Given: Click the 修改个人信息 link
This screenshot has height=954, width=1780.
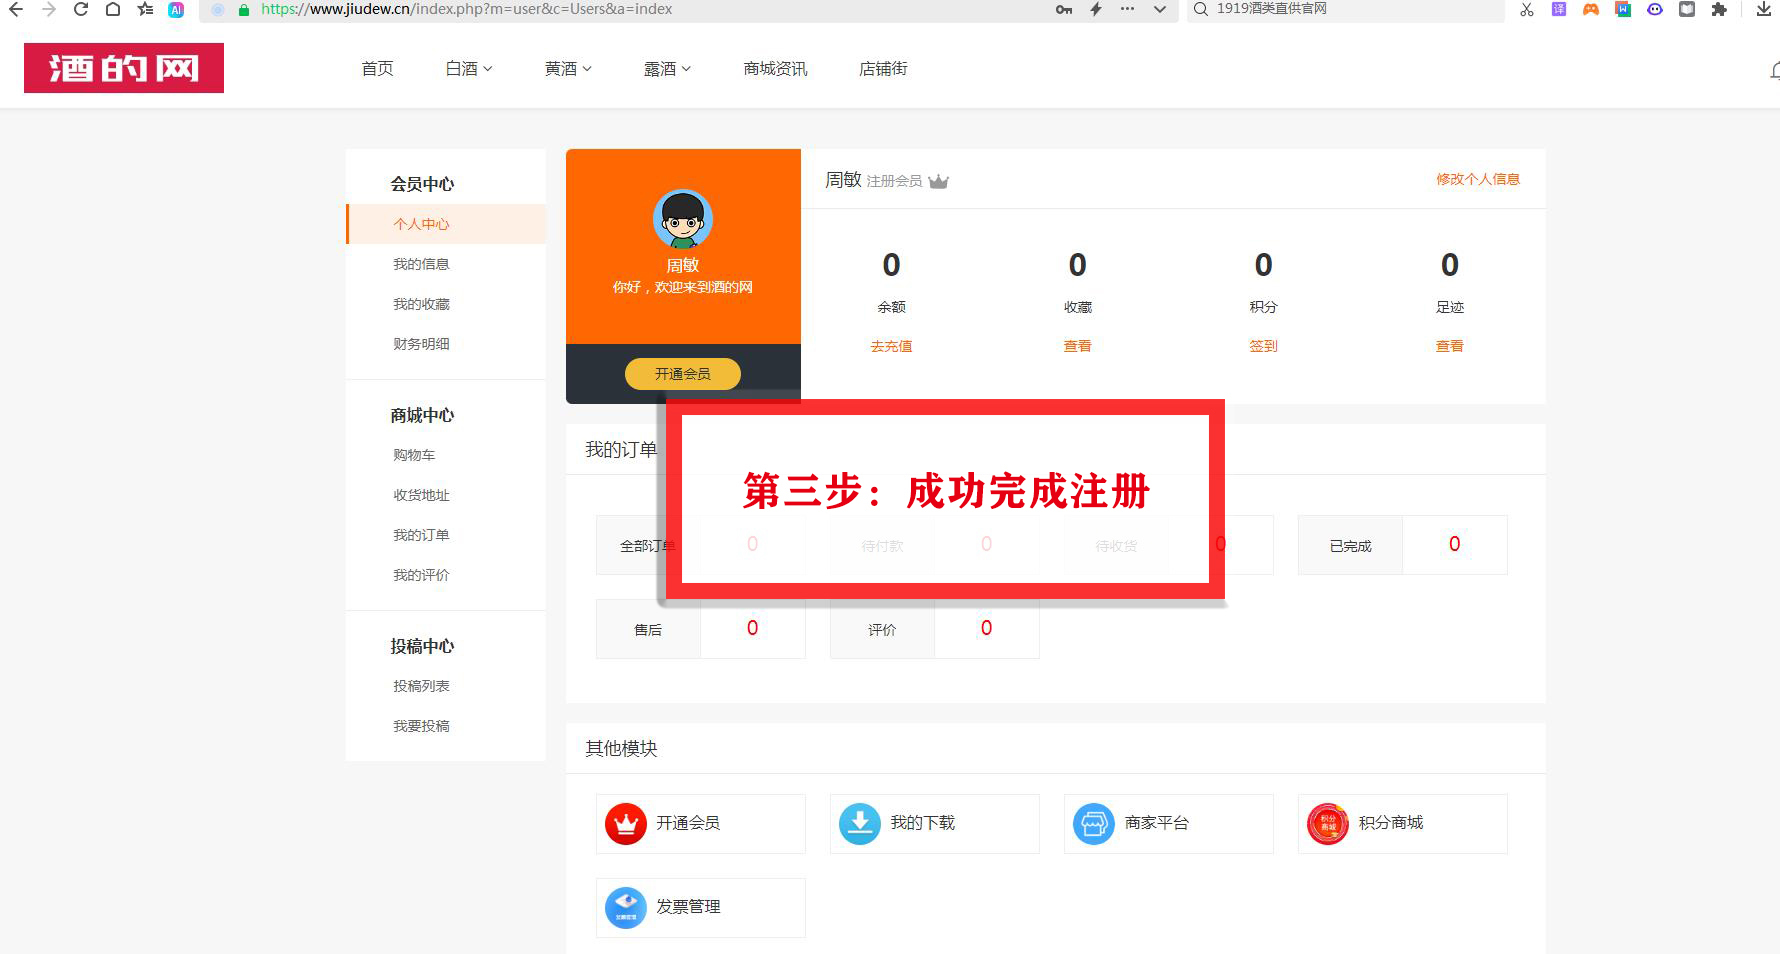Looking at the screenshot, I should coord(1478,179).
